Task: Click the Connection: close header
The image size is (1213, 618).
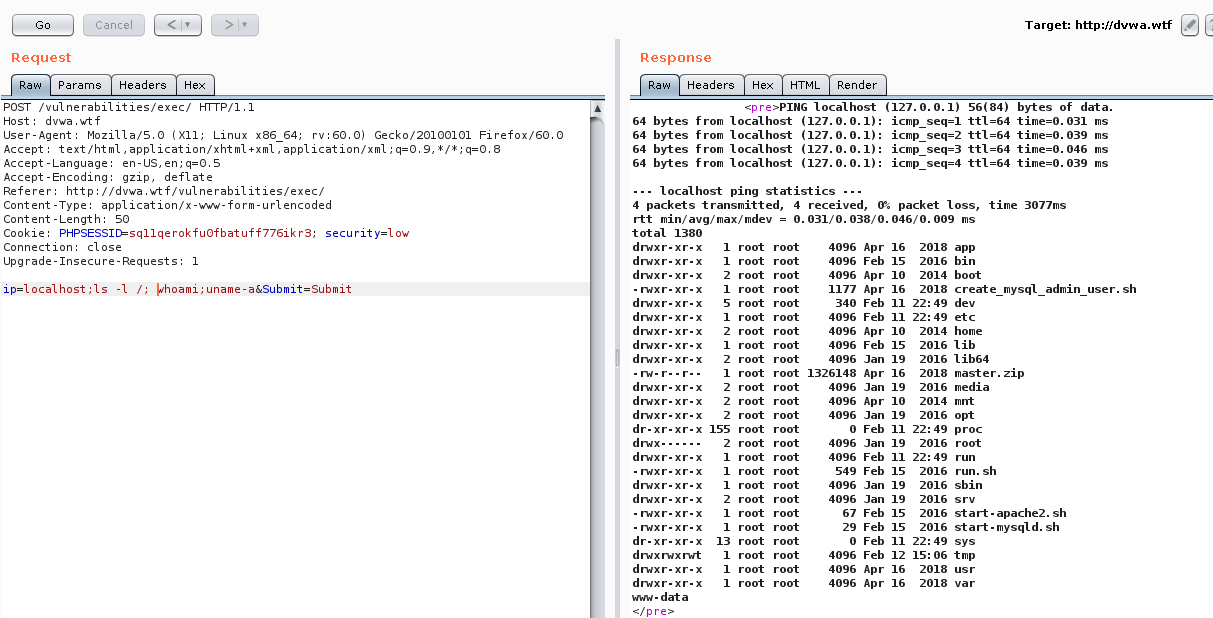Action: click(x=62, y=247)
